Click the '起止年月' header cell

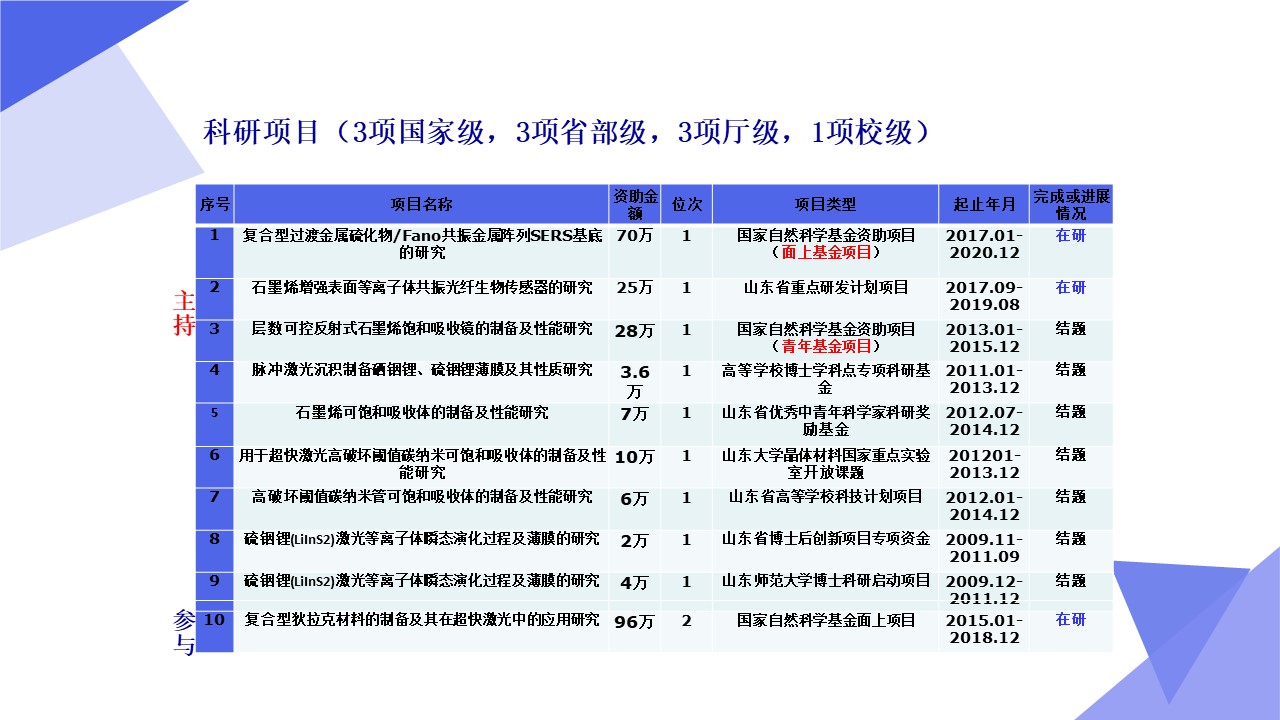coord(984,204)
